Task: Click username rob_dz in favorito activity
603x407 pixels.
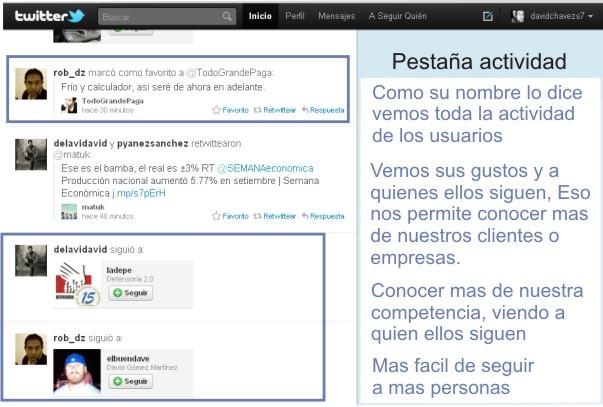Action: [69, 73]
